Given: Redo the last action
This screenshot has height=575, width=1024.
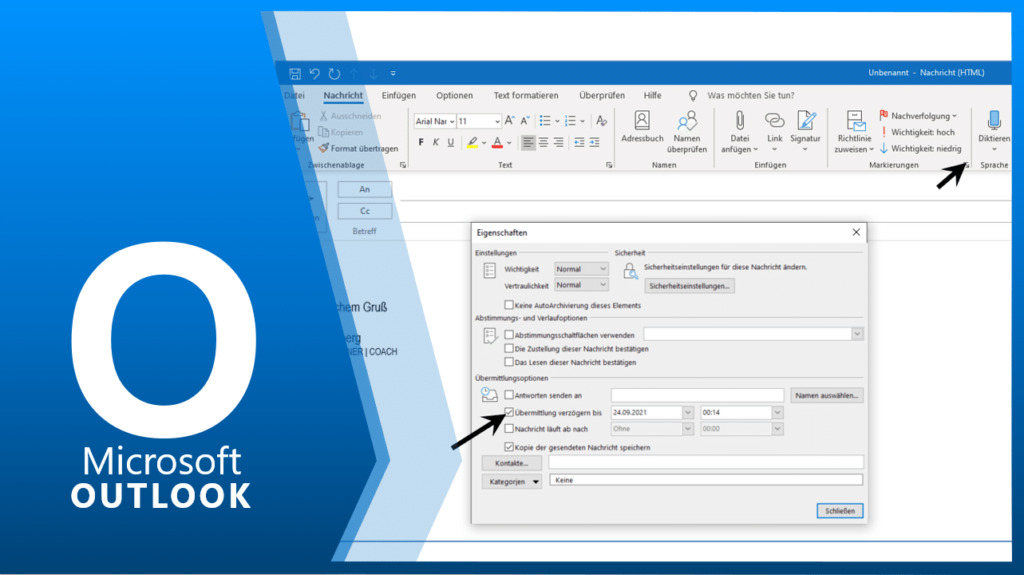Looking at the screenshot, I should point(334,73).
